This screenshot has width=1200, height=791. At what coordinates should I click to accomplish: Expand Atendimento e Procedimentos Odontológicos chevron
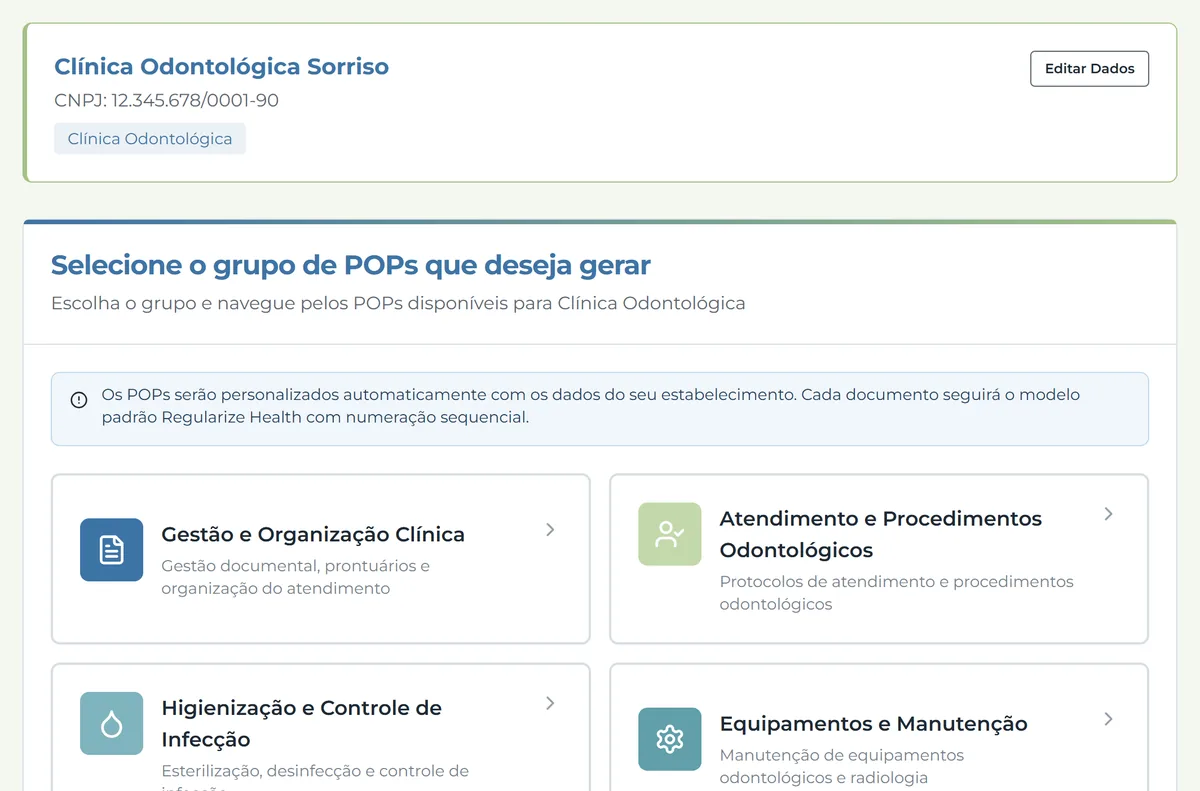click(x=1108, y=514)
